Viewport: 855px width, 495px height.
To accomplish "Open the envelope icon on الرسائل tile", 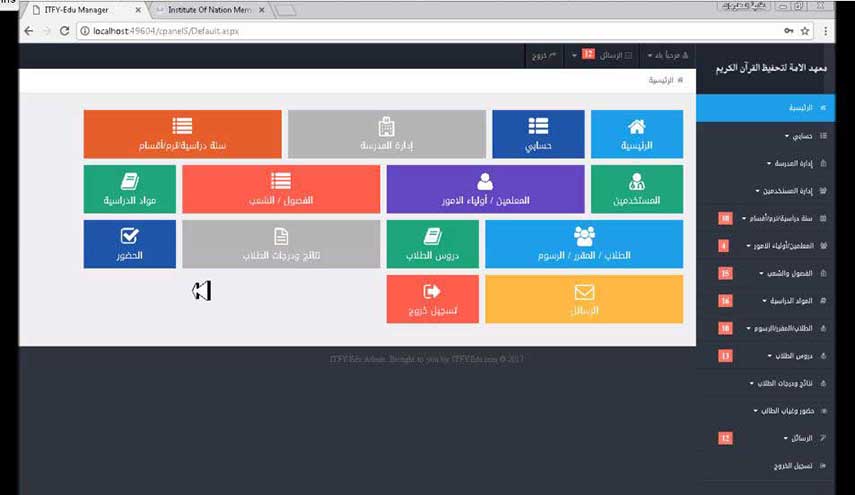I will coord(584,292).
